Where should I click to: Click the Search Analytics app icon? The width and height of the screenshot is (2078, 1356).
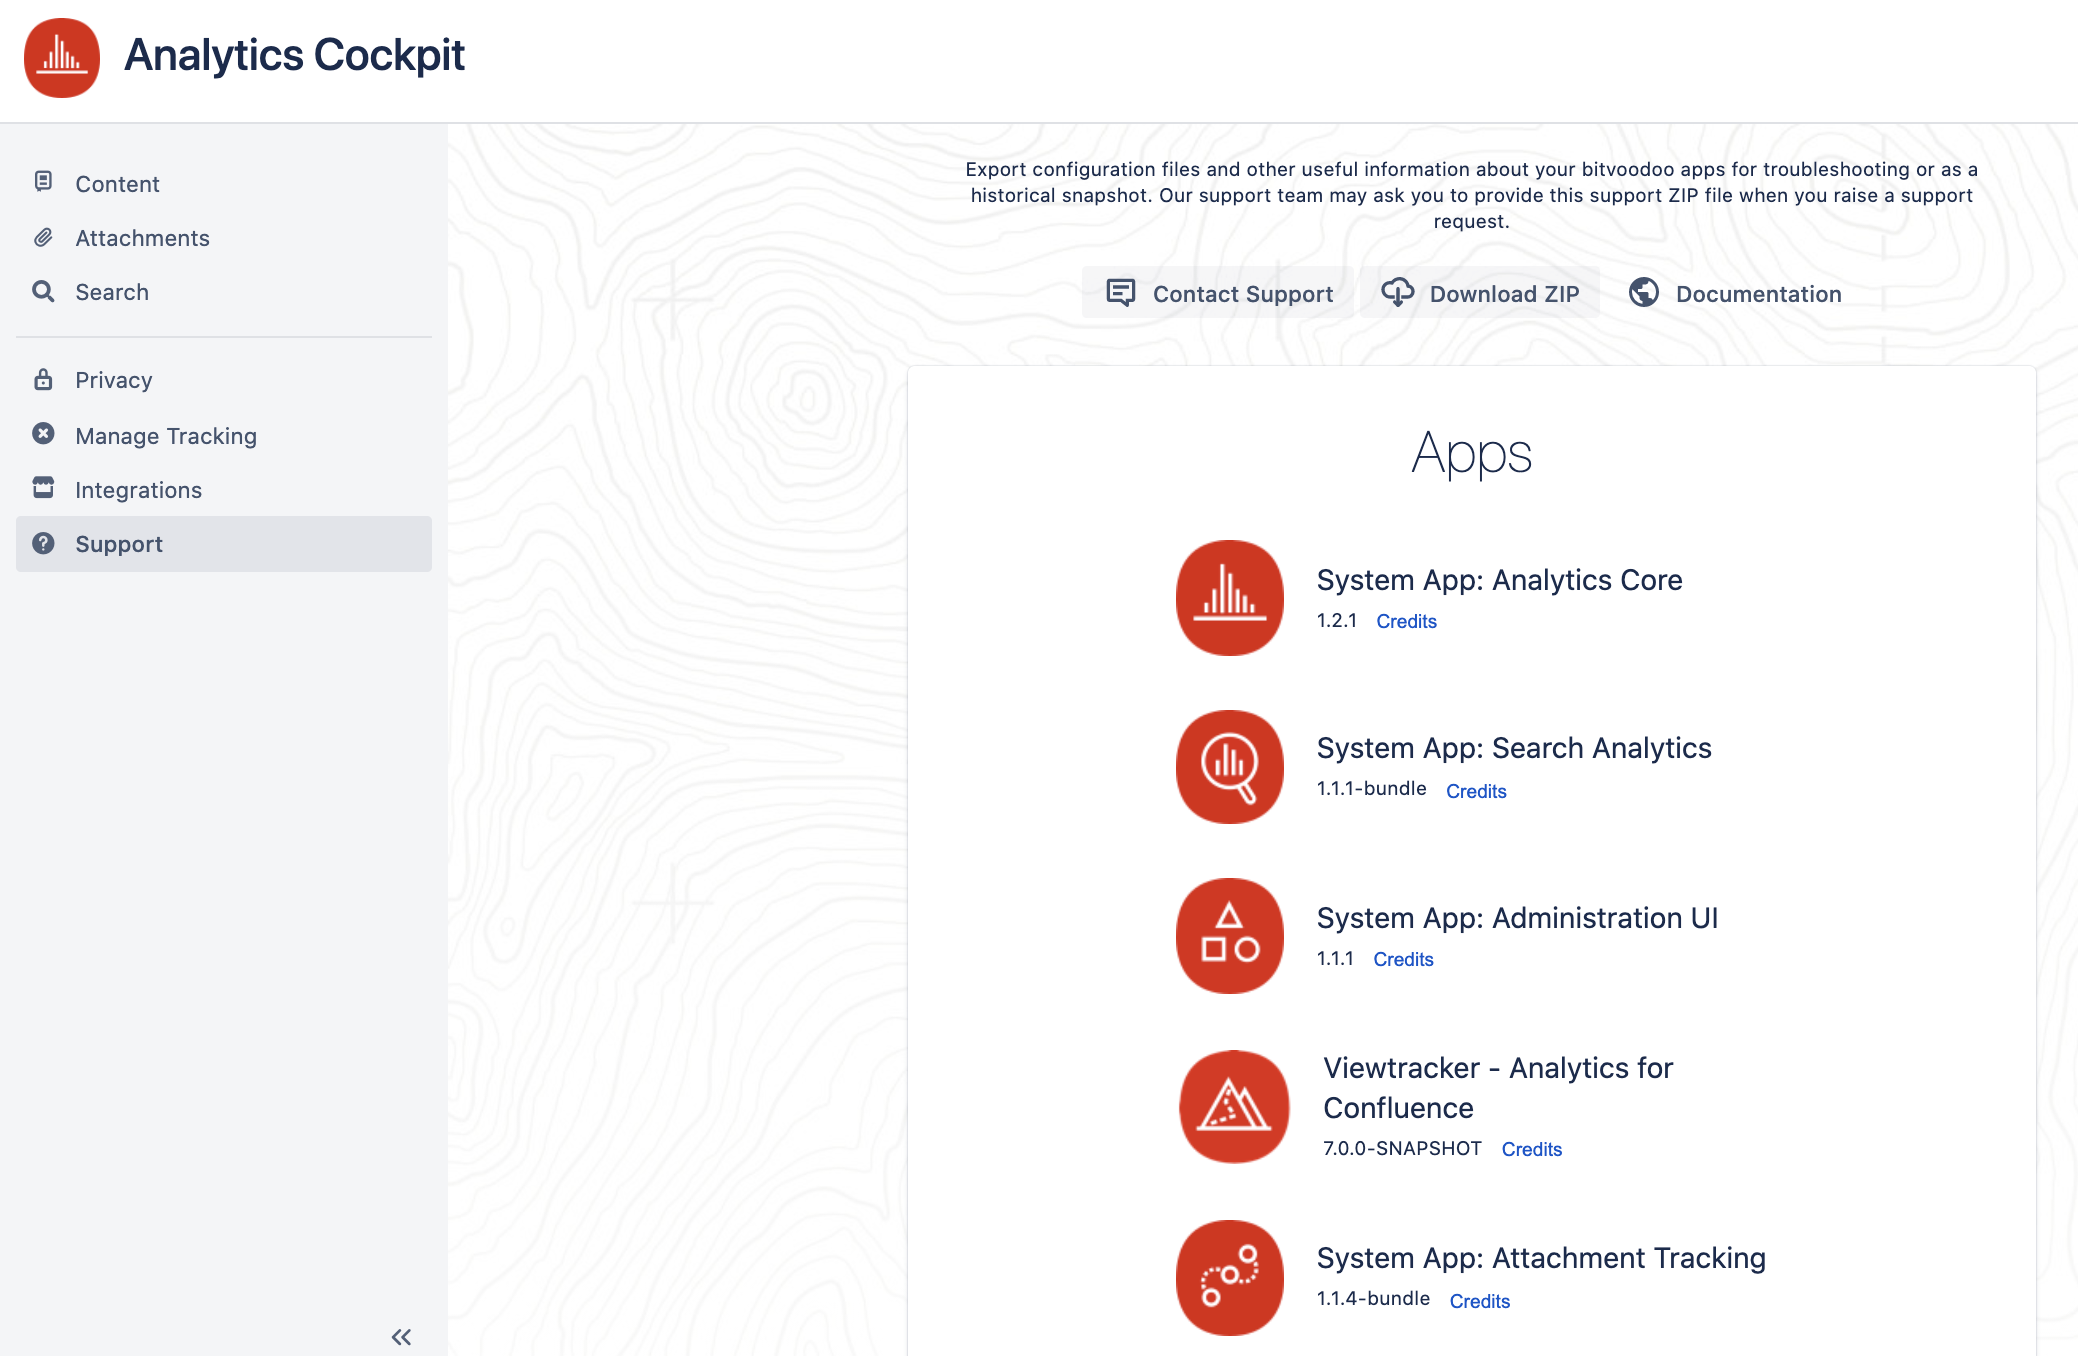click(1229, 767)
